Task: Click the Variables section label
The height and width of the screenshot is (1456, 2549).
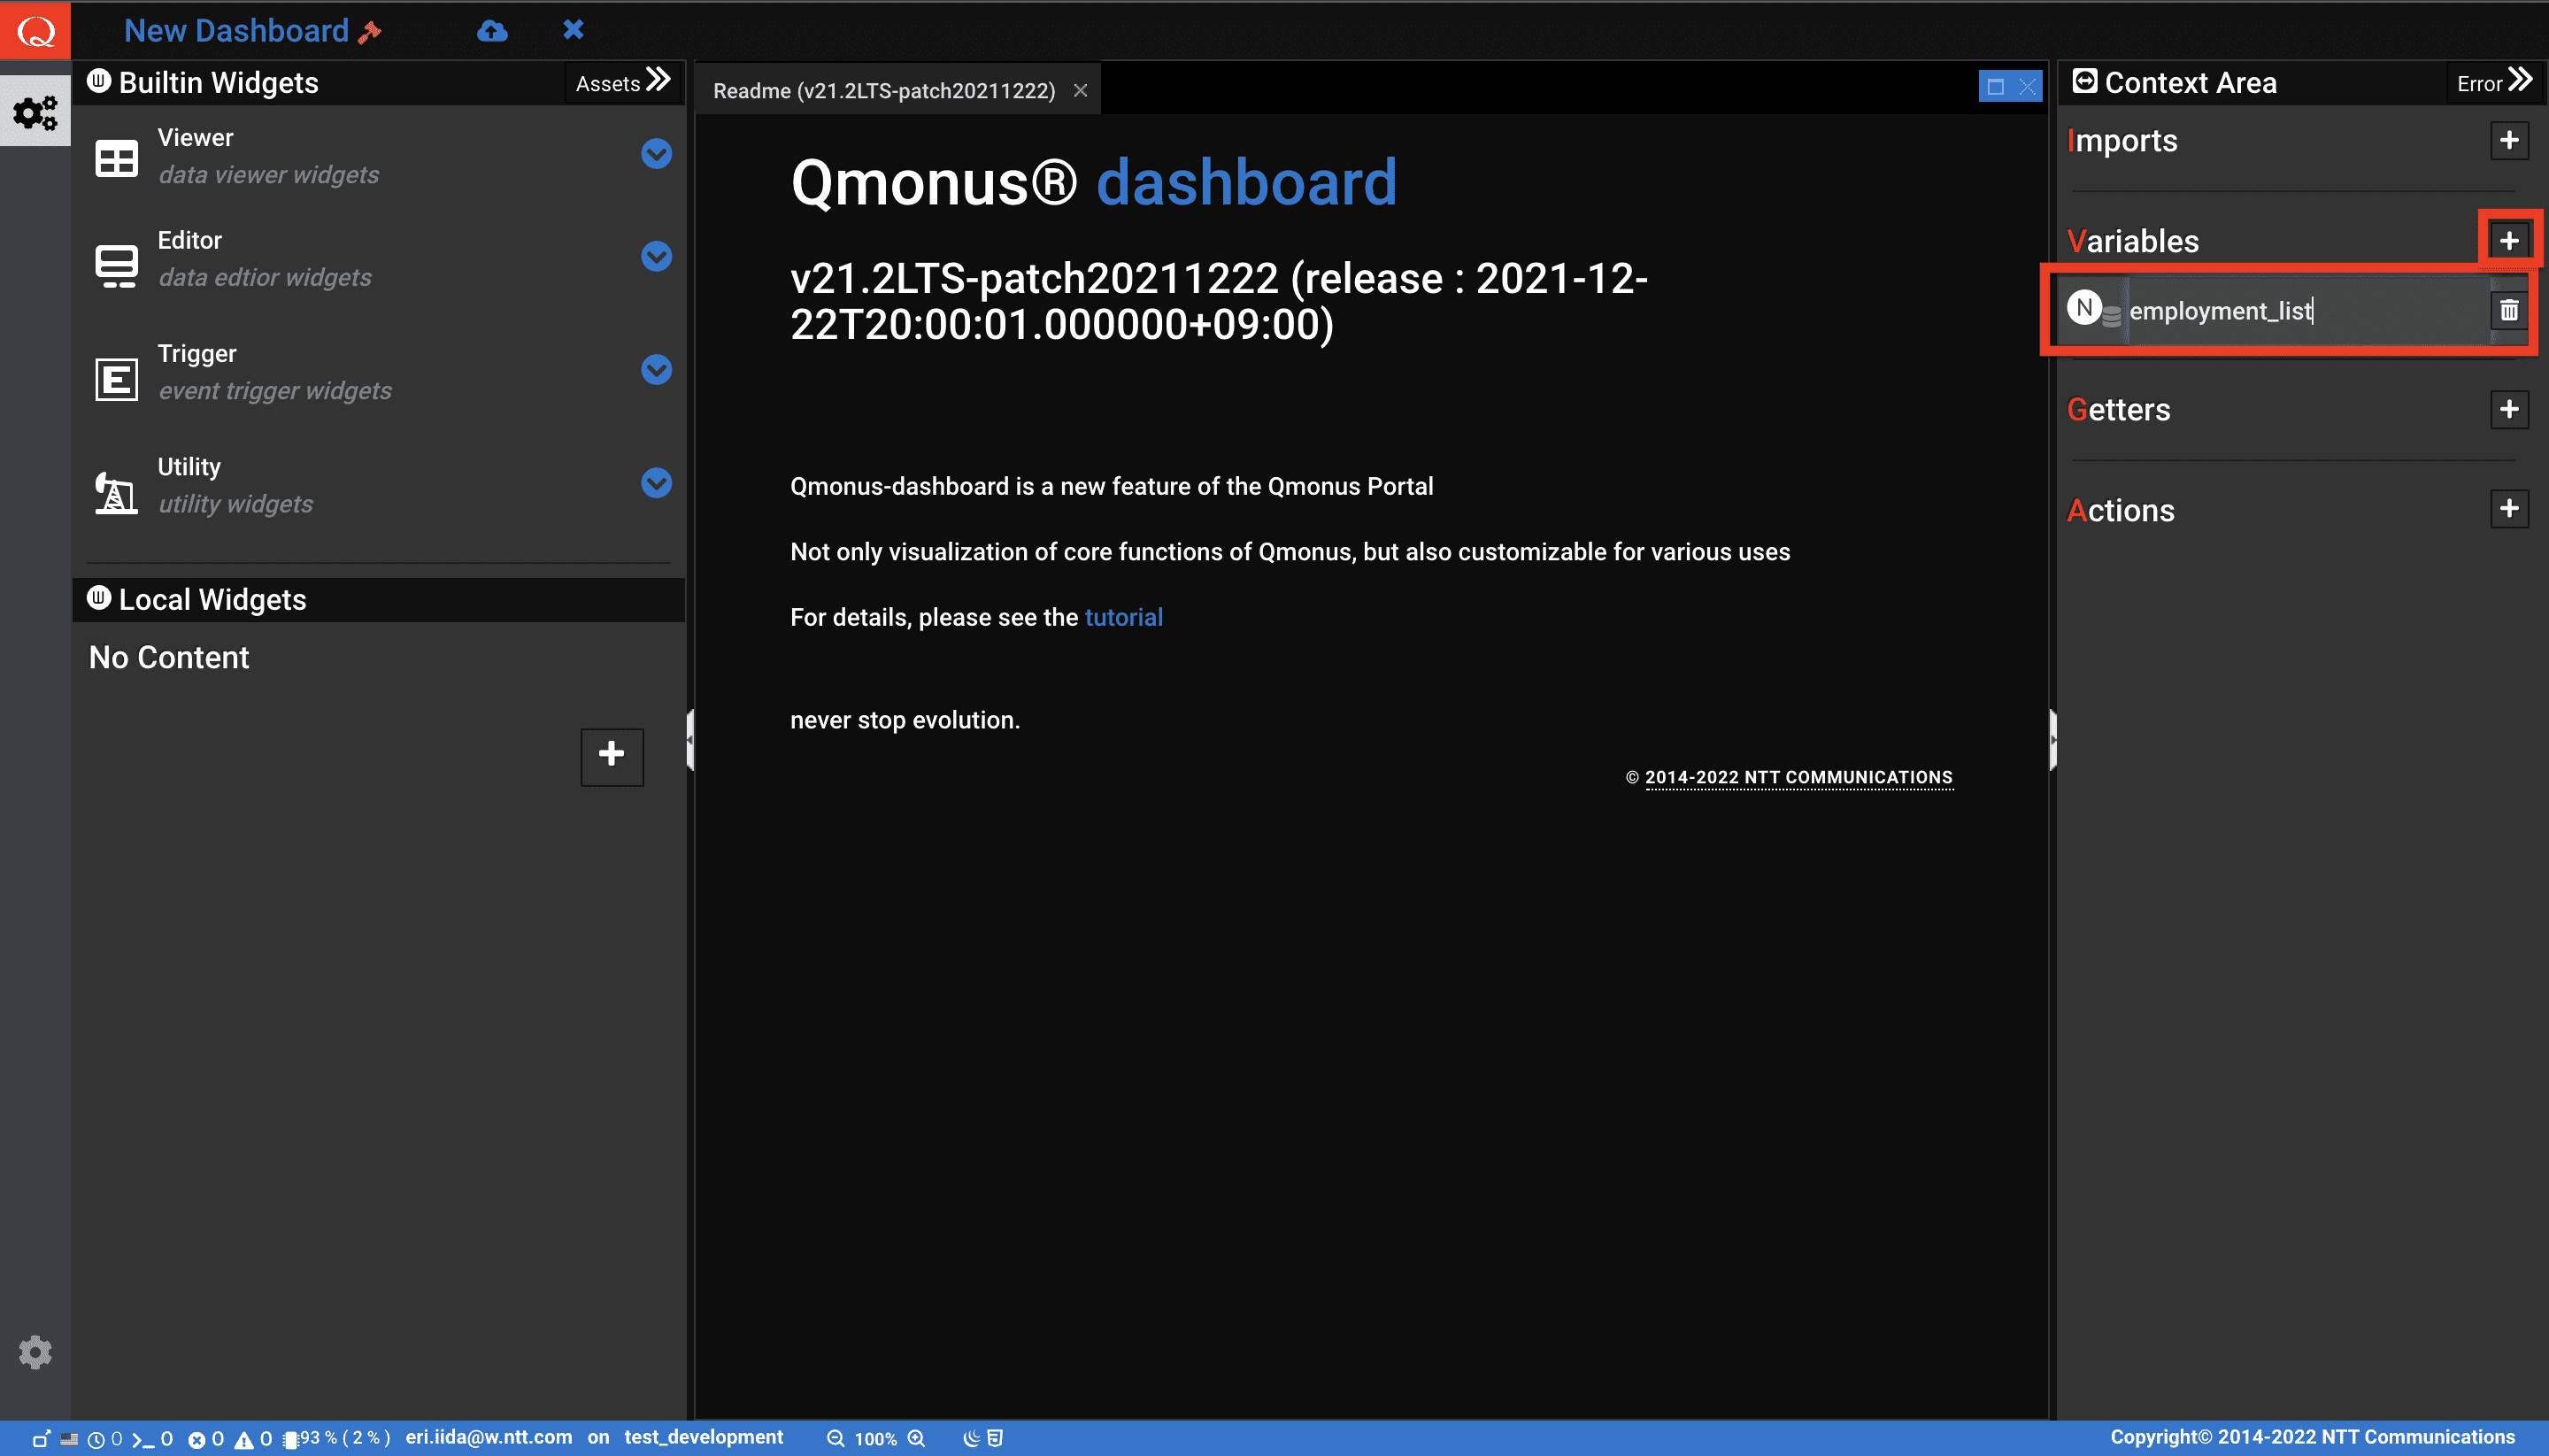Action: [2133, 241]
